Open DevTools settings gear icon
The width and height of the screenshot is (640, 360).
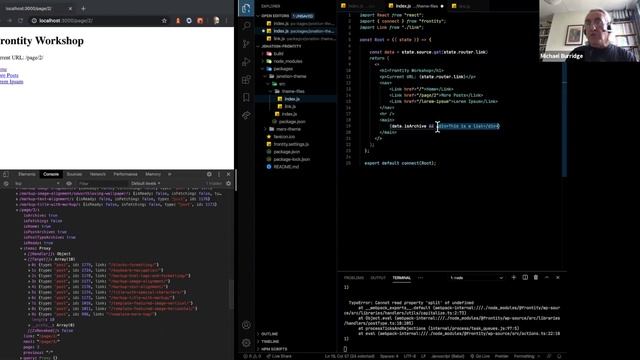tap(209, 174)
